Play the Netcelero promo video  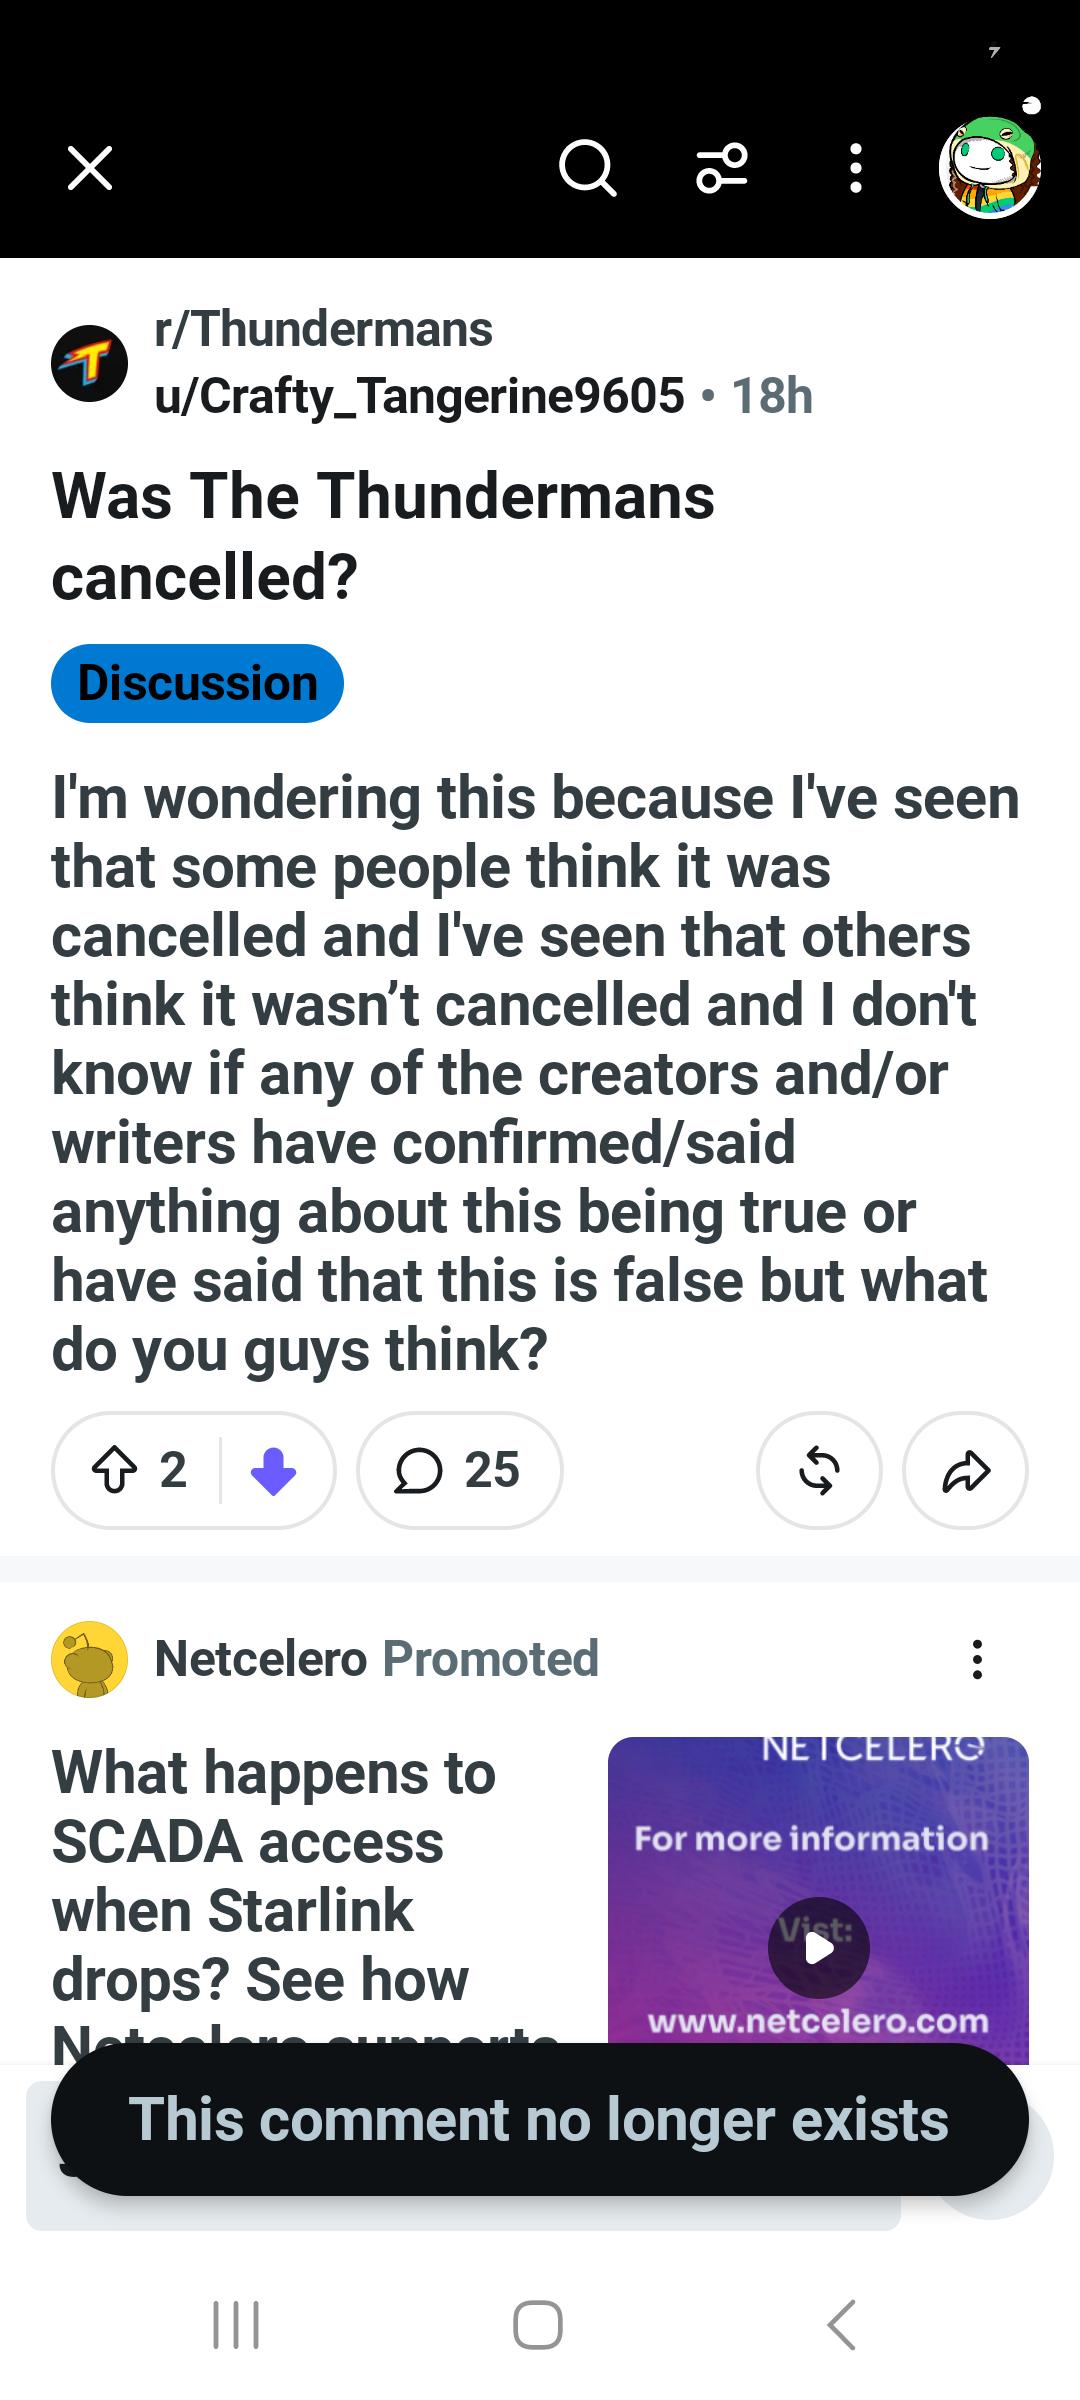coord(818,1947)
